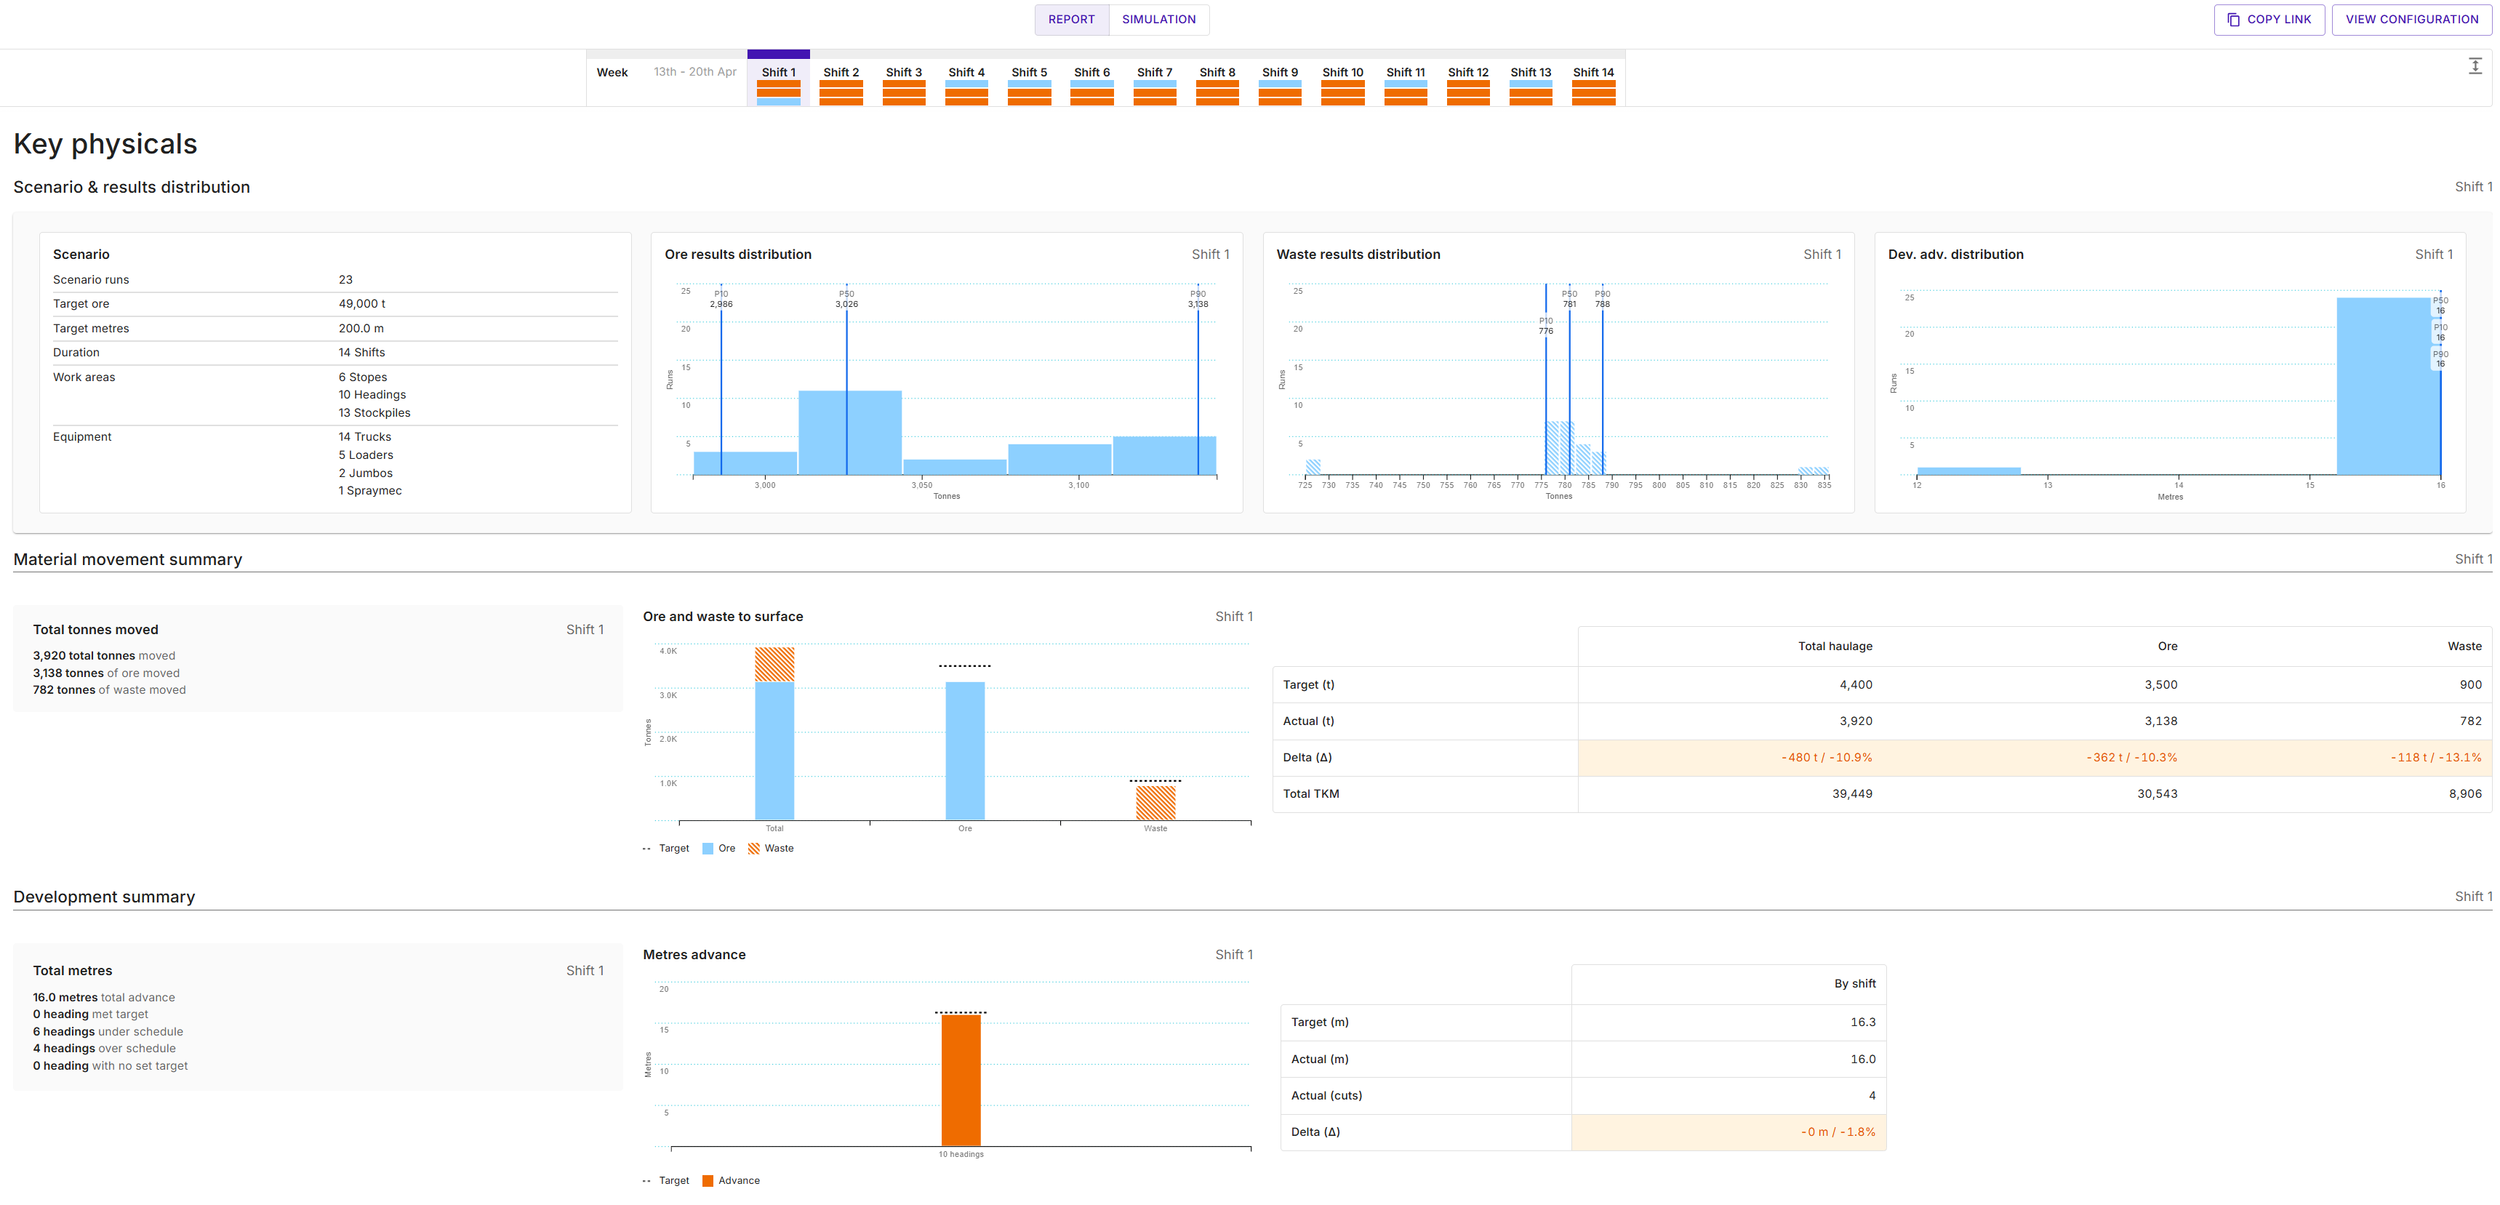The width and height of the screenshot is (2500, 1205).
Task: Open the View Configuration button
Action: (2411, 19)
